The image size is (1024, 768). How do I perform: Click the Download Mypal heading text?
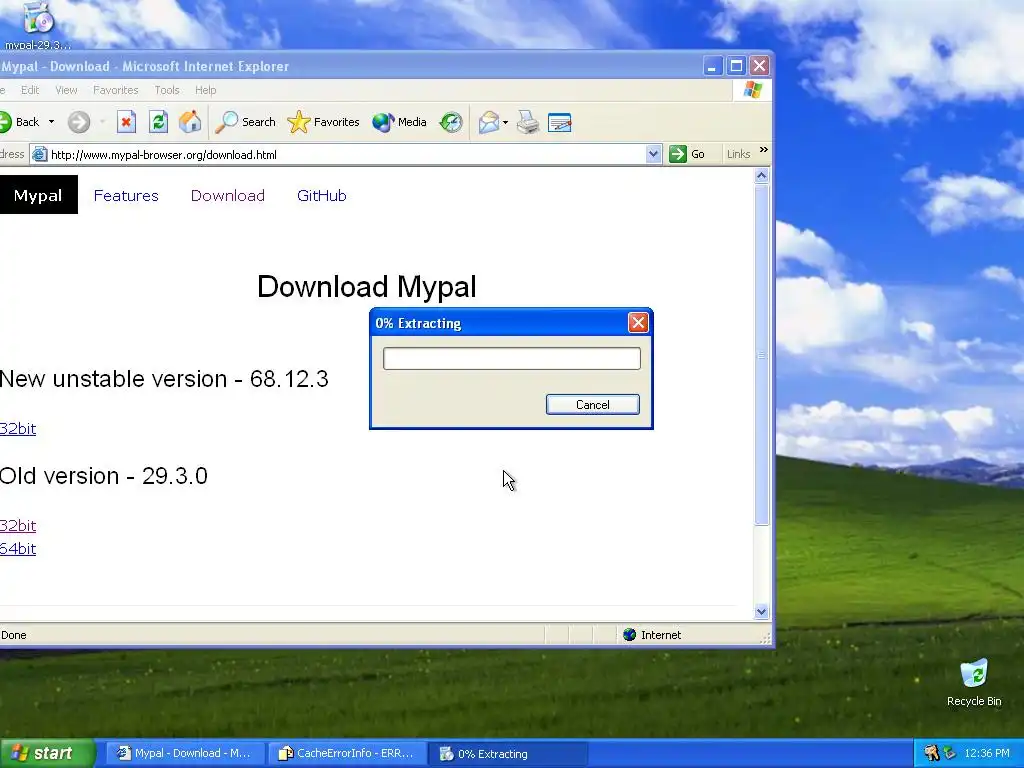[366, 286]
